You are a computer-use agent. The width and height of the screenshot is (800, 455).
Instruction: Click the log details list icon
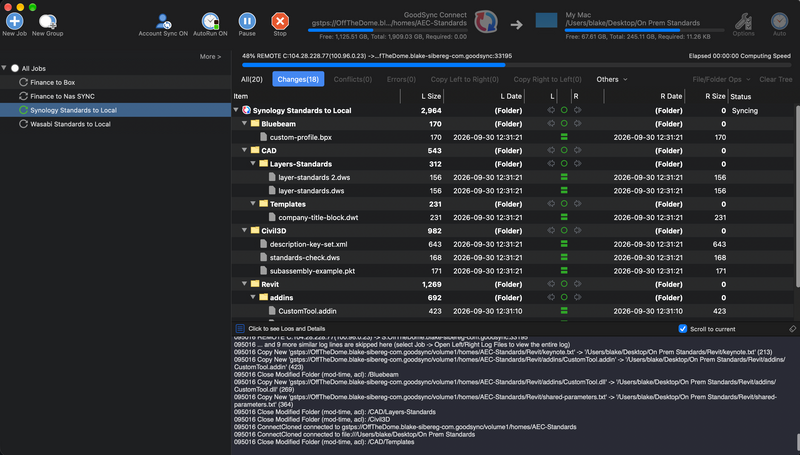pos(240,328)
